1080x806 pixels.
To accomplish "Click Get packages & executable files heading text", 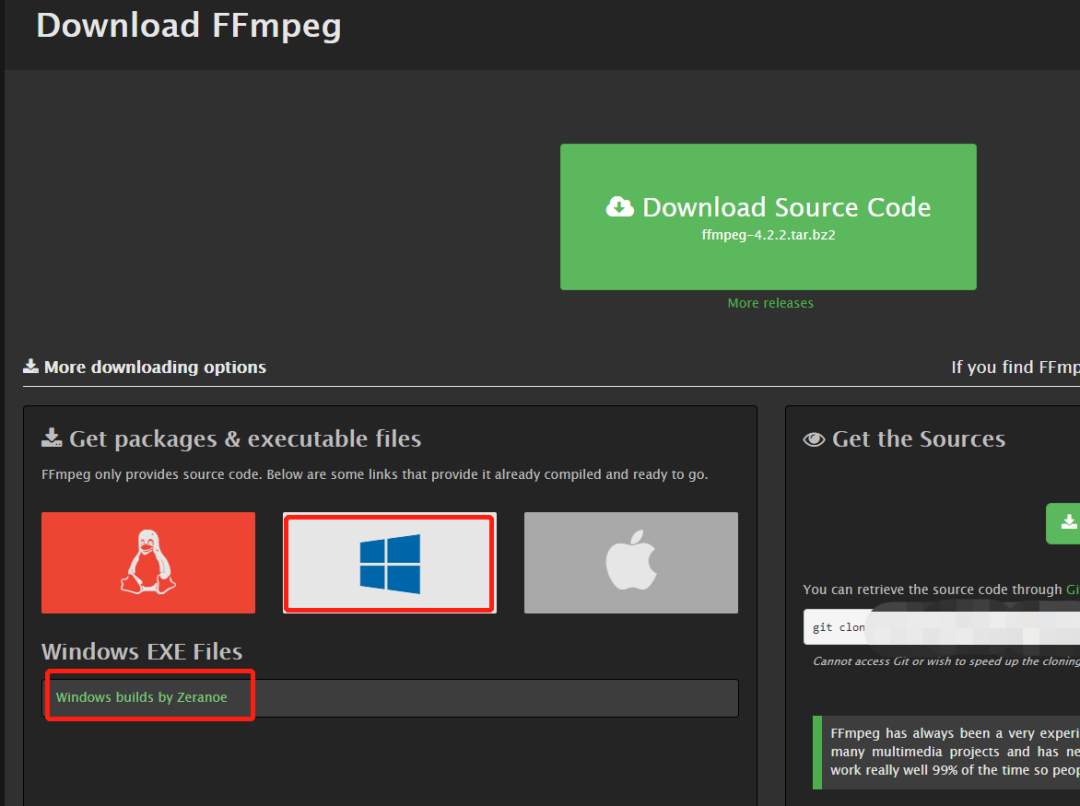I will point(245,439).
